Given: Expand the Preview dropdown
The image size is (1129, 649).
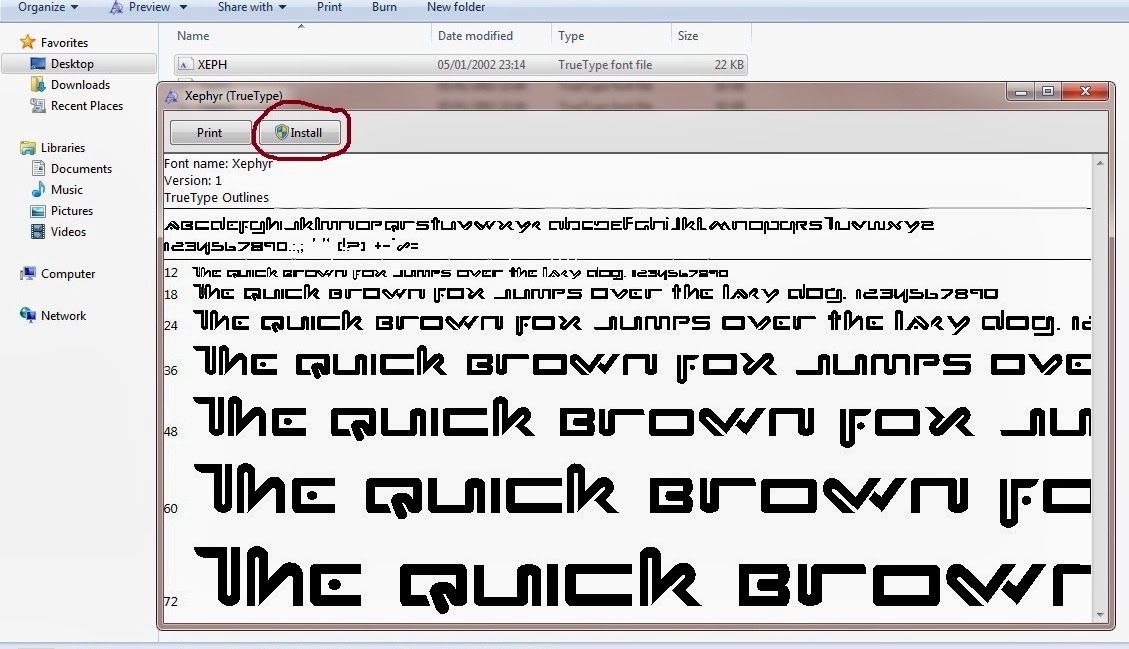Looking at the screenshot, I should [146, 8].
